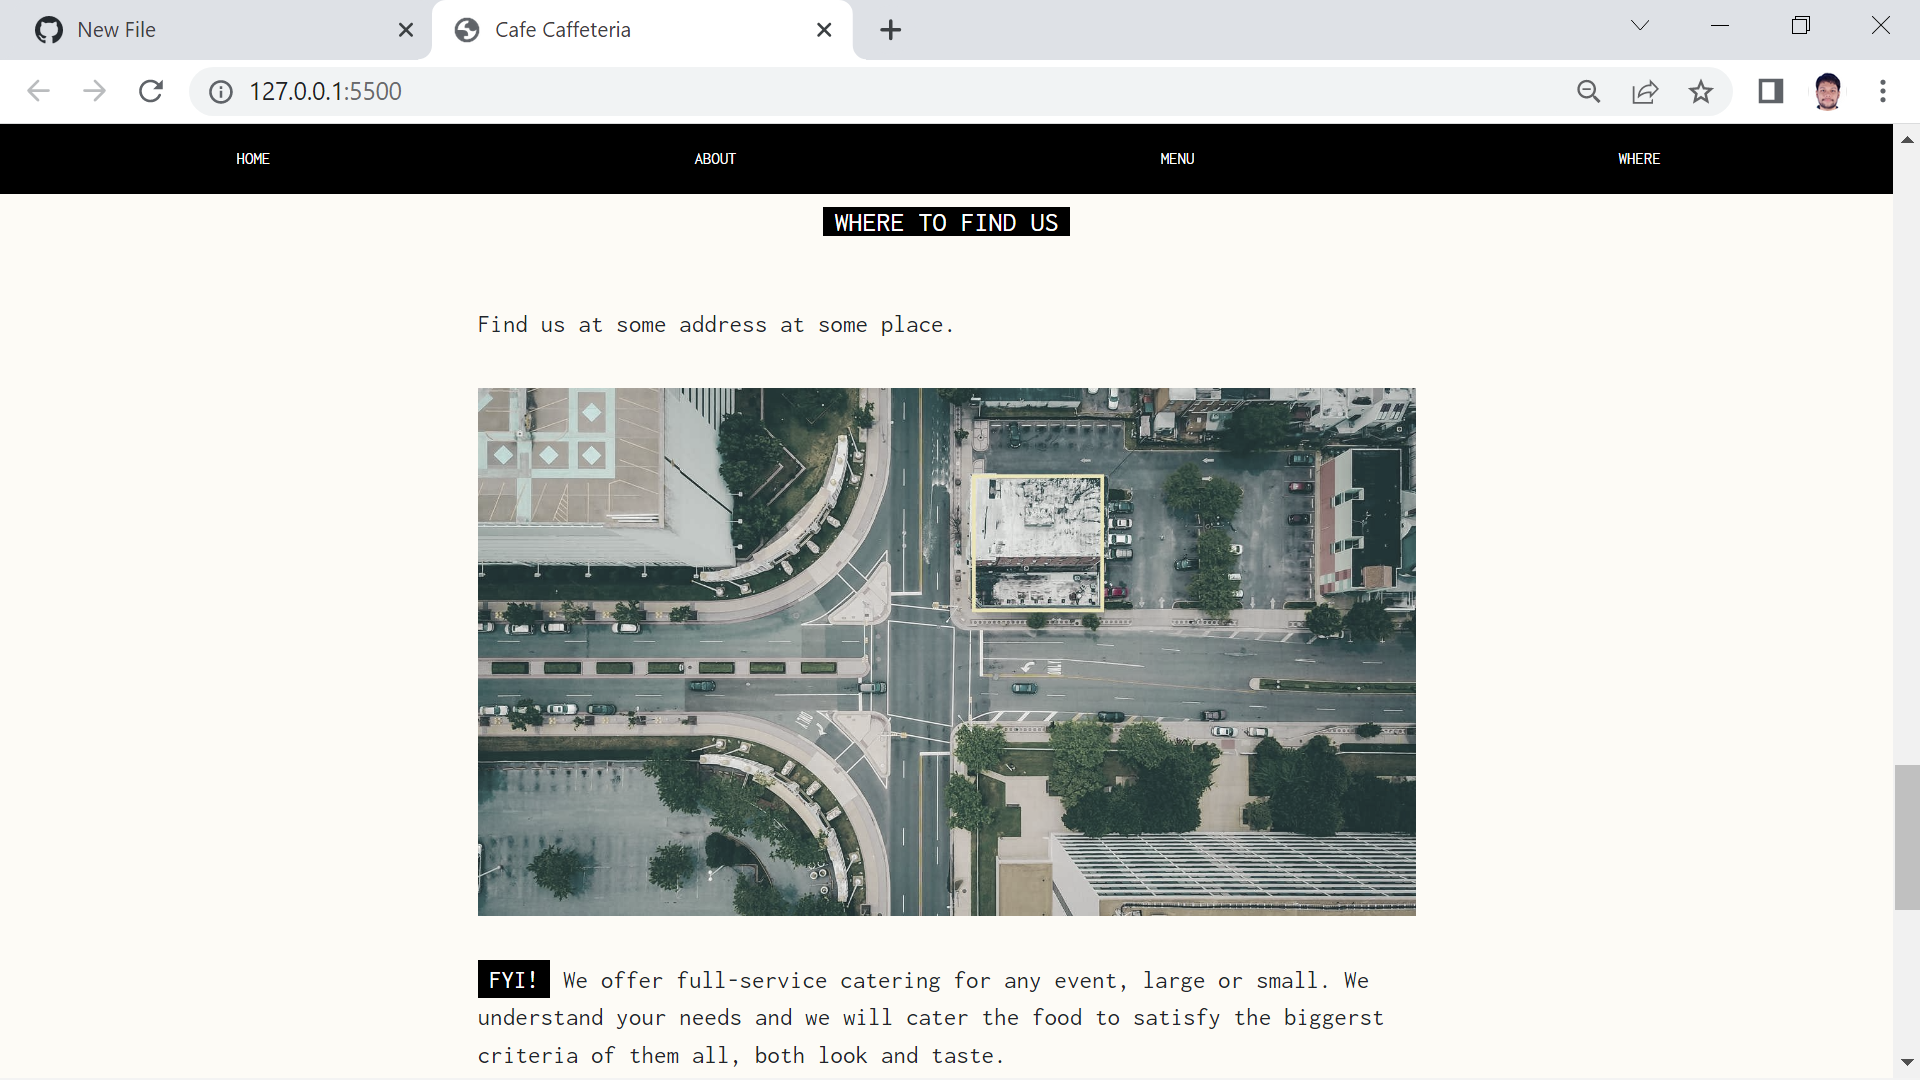This screenshot has width=1920, height=1080.
Task: Go to HOME in site navbar
Action: pos(253,159)
